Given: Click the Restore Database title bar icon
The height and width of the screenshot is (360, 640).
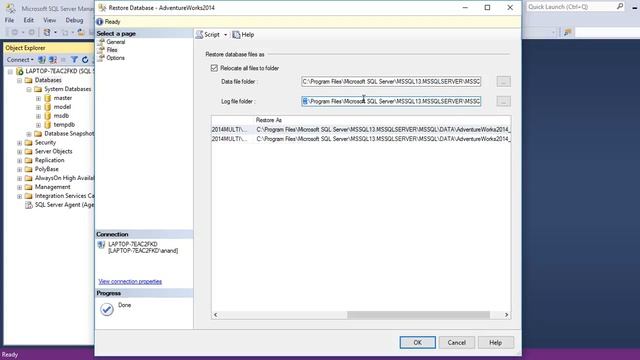Looking at the screenshot, I should (102, 8).
